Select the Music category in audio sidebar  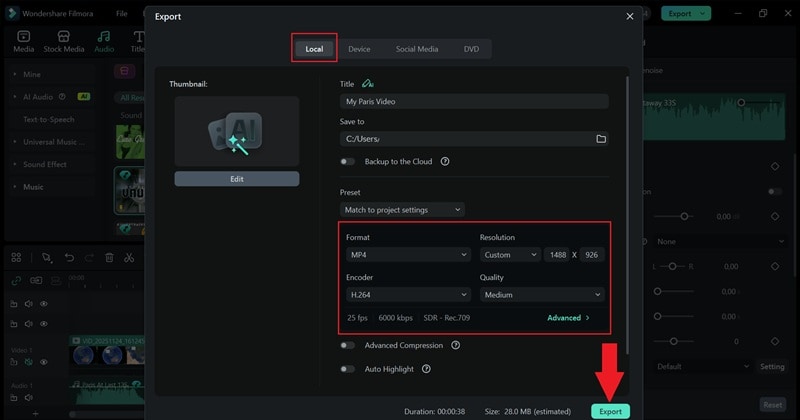(x=33, y=187)
